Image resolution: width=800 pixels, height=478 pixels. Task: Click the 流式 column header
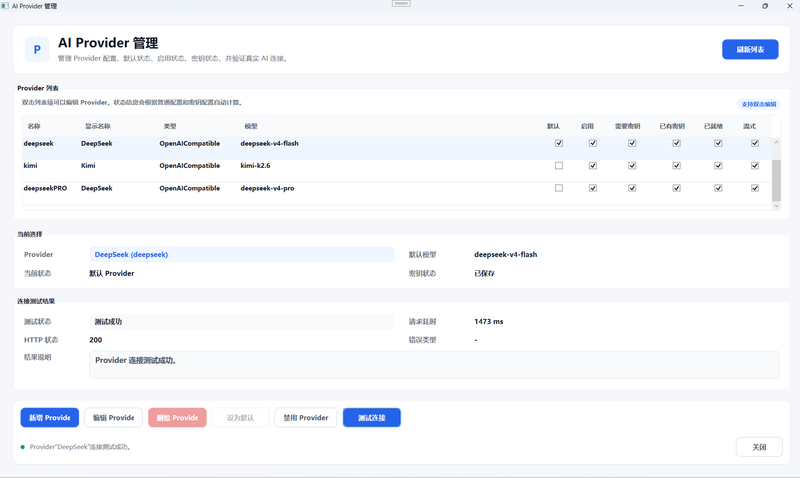[749, 126]
